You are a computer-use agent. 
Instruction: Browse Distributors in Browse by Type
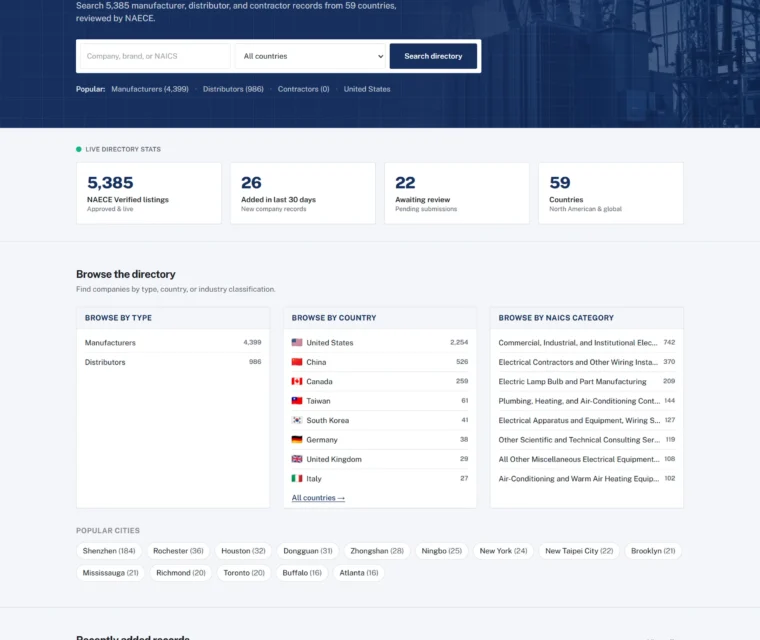[173, 362]
